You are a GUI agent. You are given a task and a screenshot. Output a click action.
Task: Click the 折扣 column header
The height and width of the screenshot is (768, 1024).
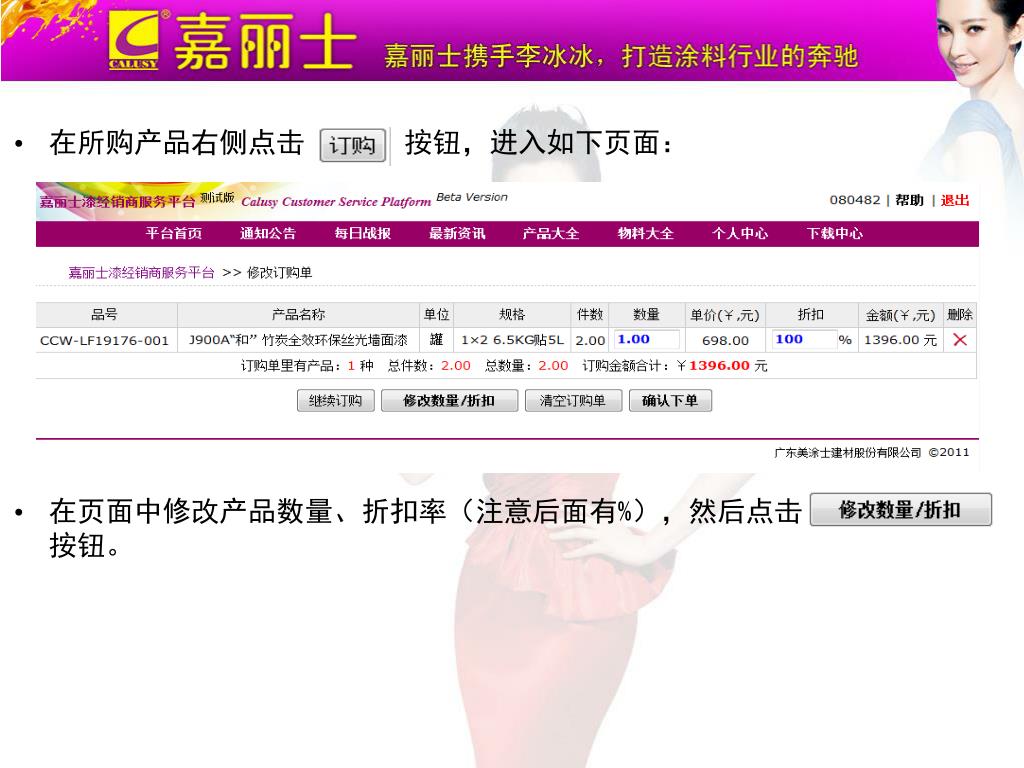[810, 314]
